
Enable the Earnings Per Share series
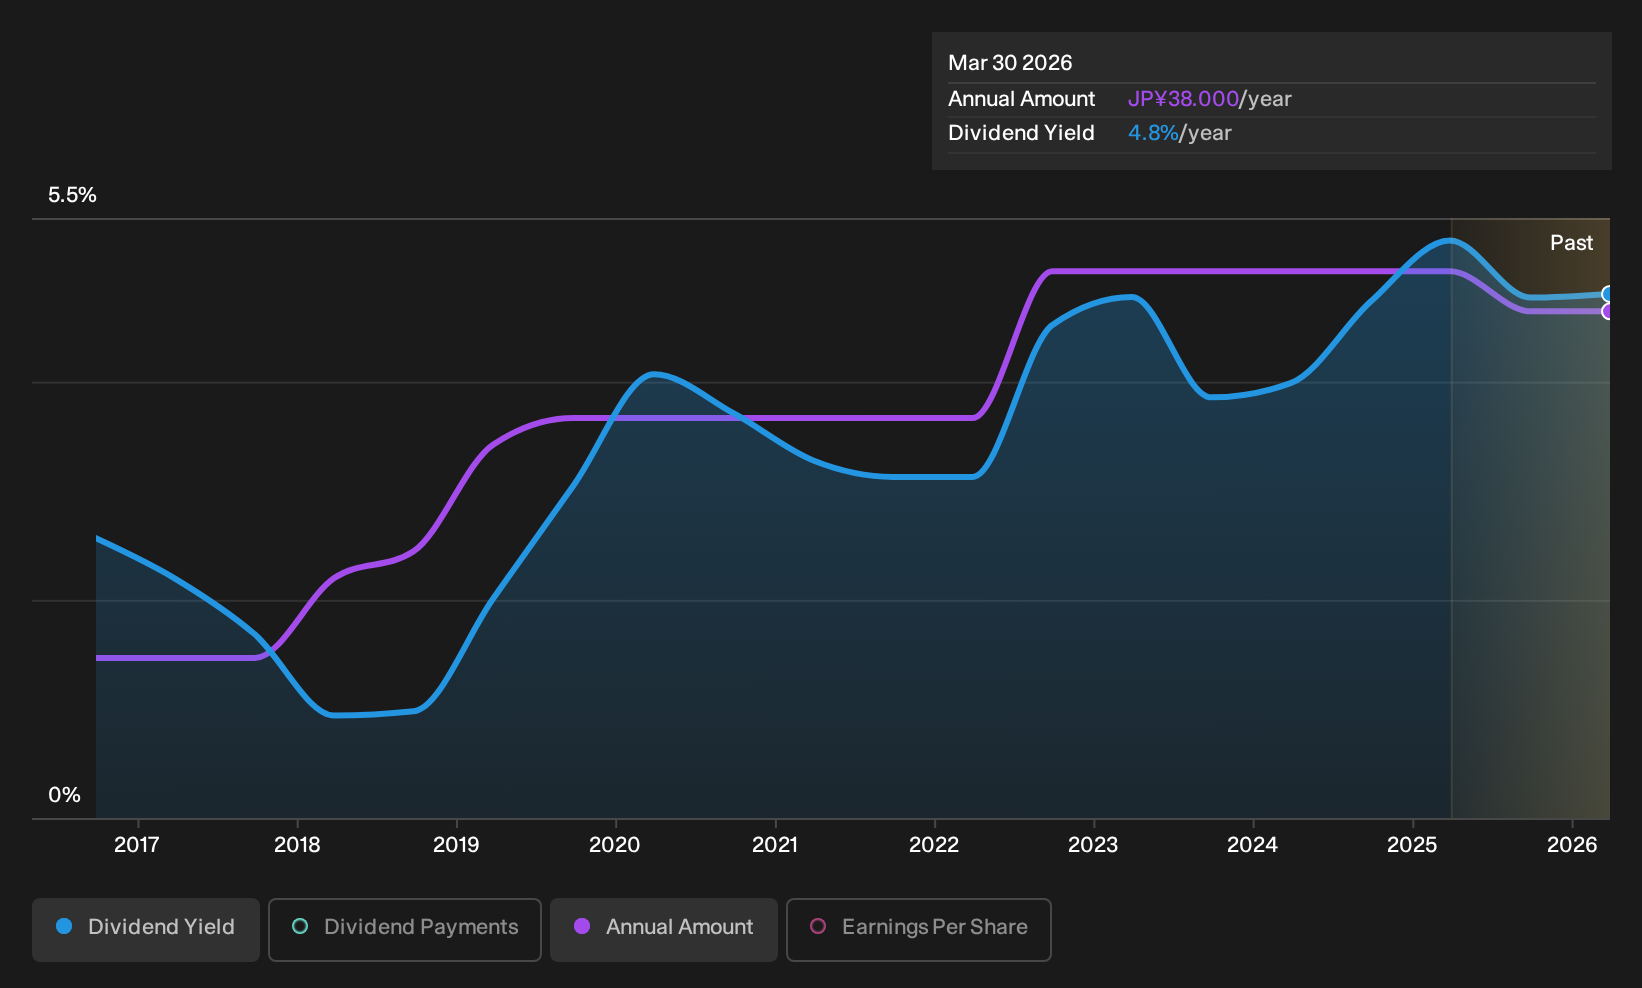click(919, 930)
